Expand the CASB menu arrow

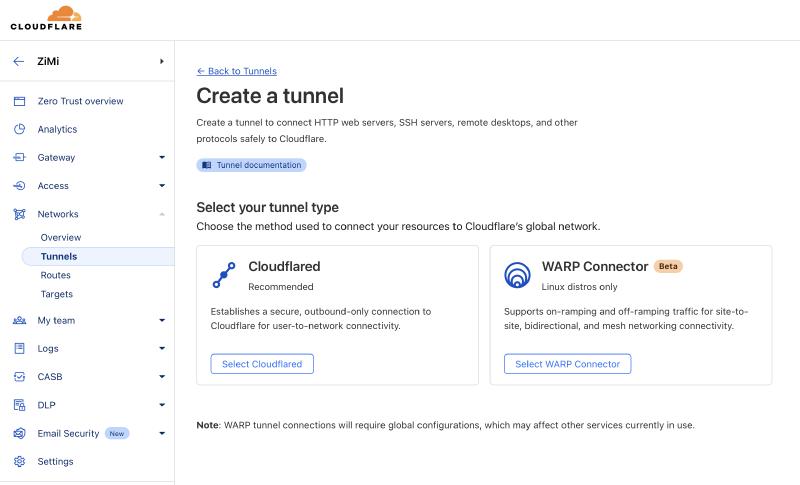coord(162,377)
